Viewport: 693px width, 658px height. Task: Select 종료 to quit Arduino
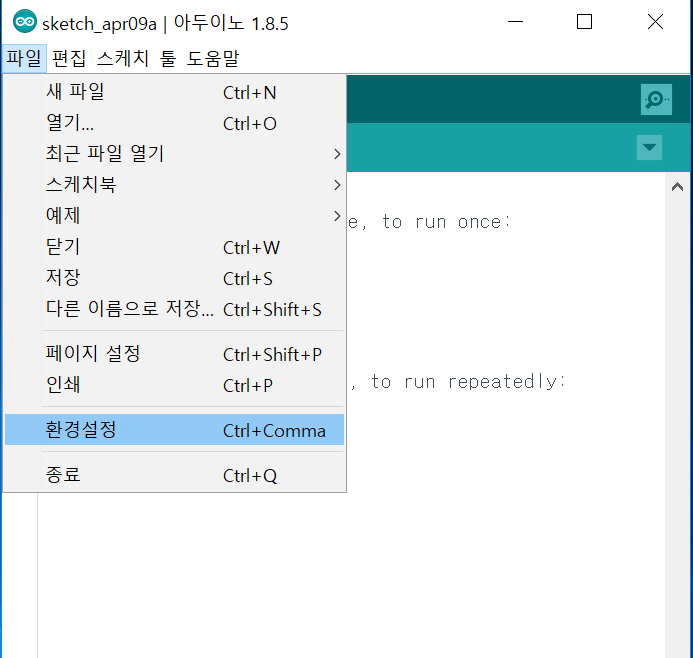coord(175,475)
